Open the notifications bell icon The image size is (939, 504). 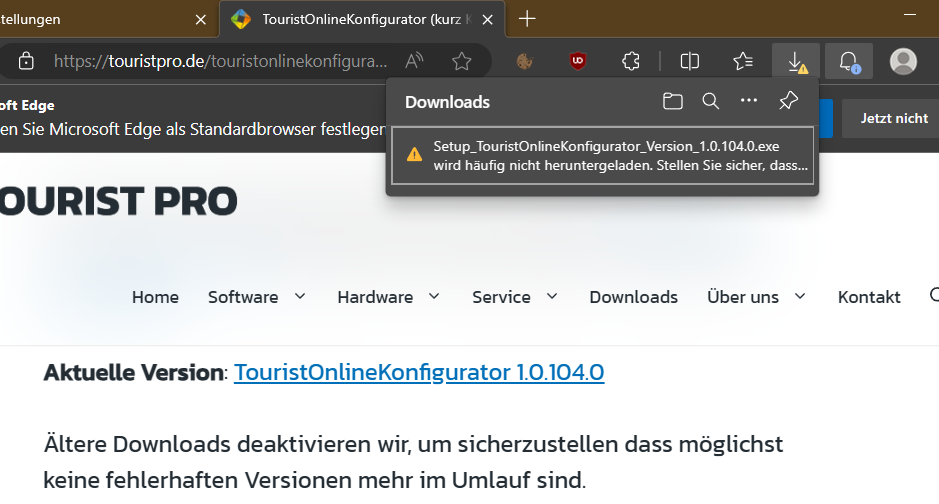(849, 61)
